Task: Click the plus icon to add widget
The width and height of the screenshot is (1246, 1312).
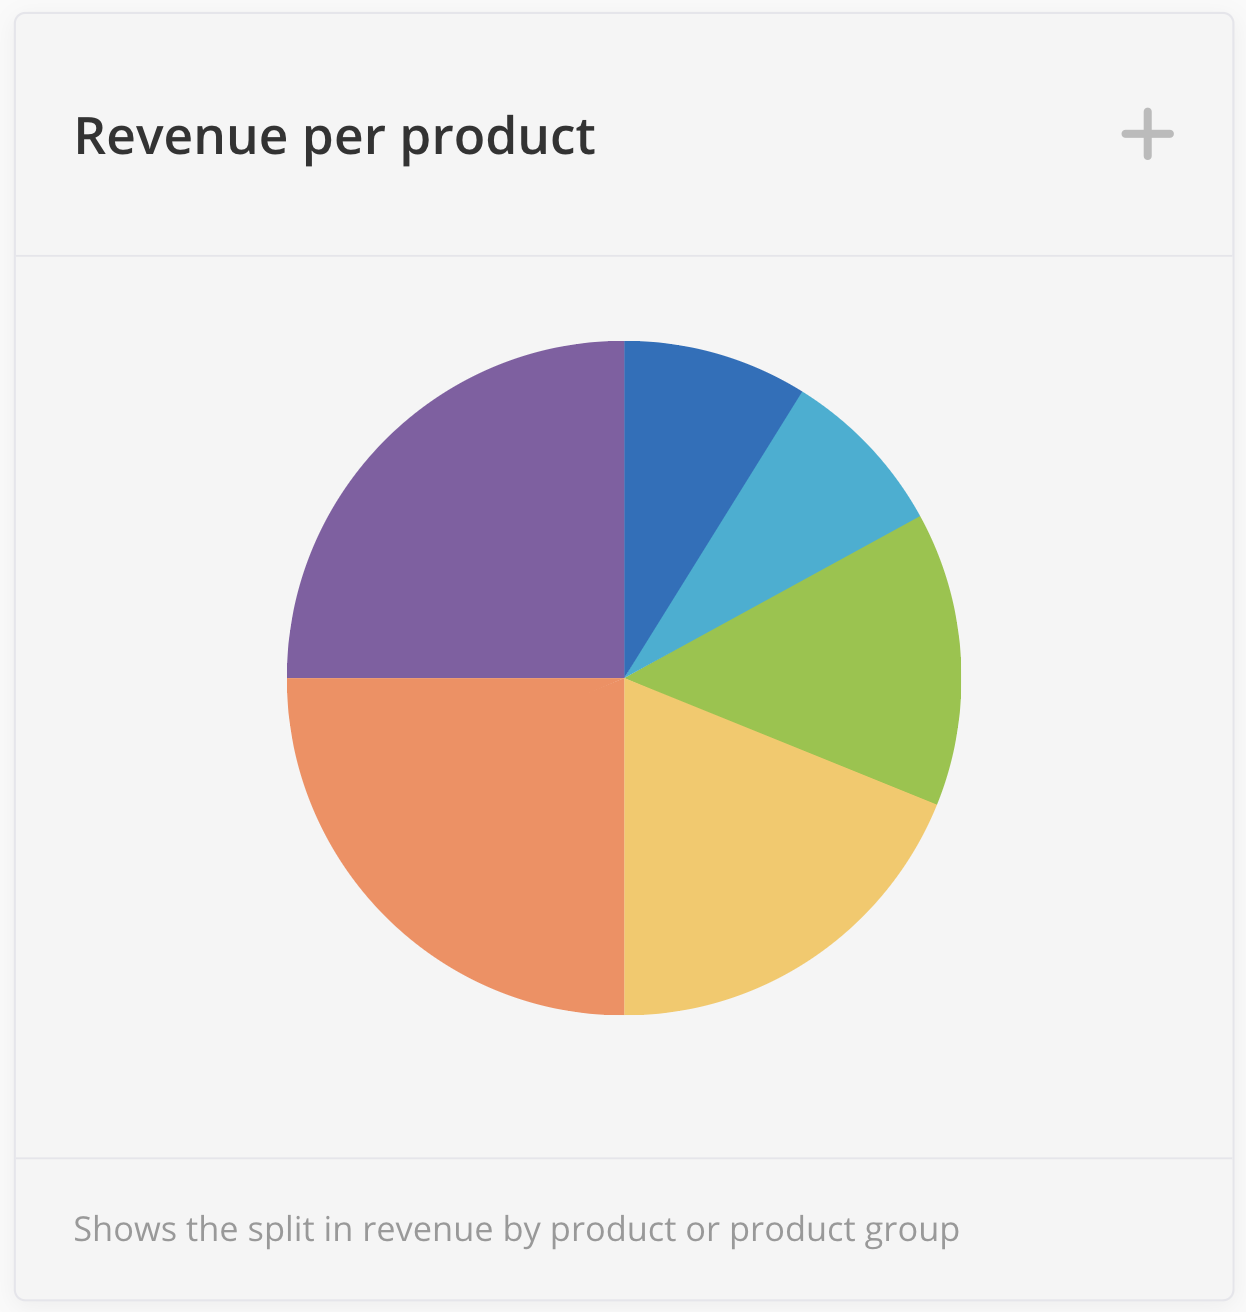Action: pos(1147,135)
